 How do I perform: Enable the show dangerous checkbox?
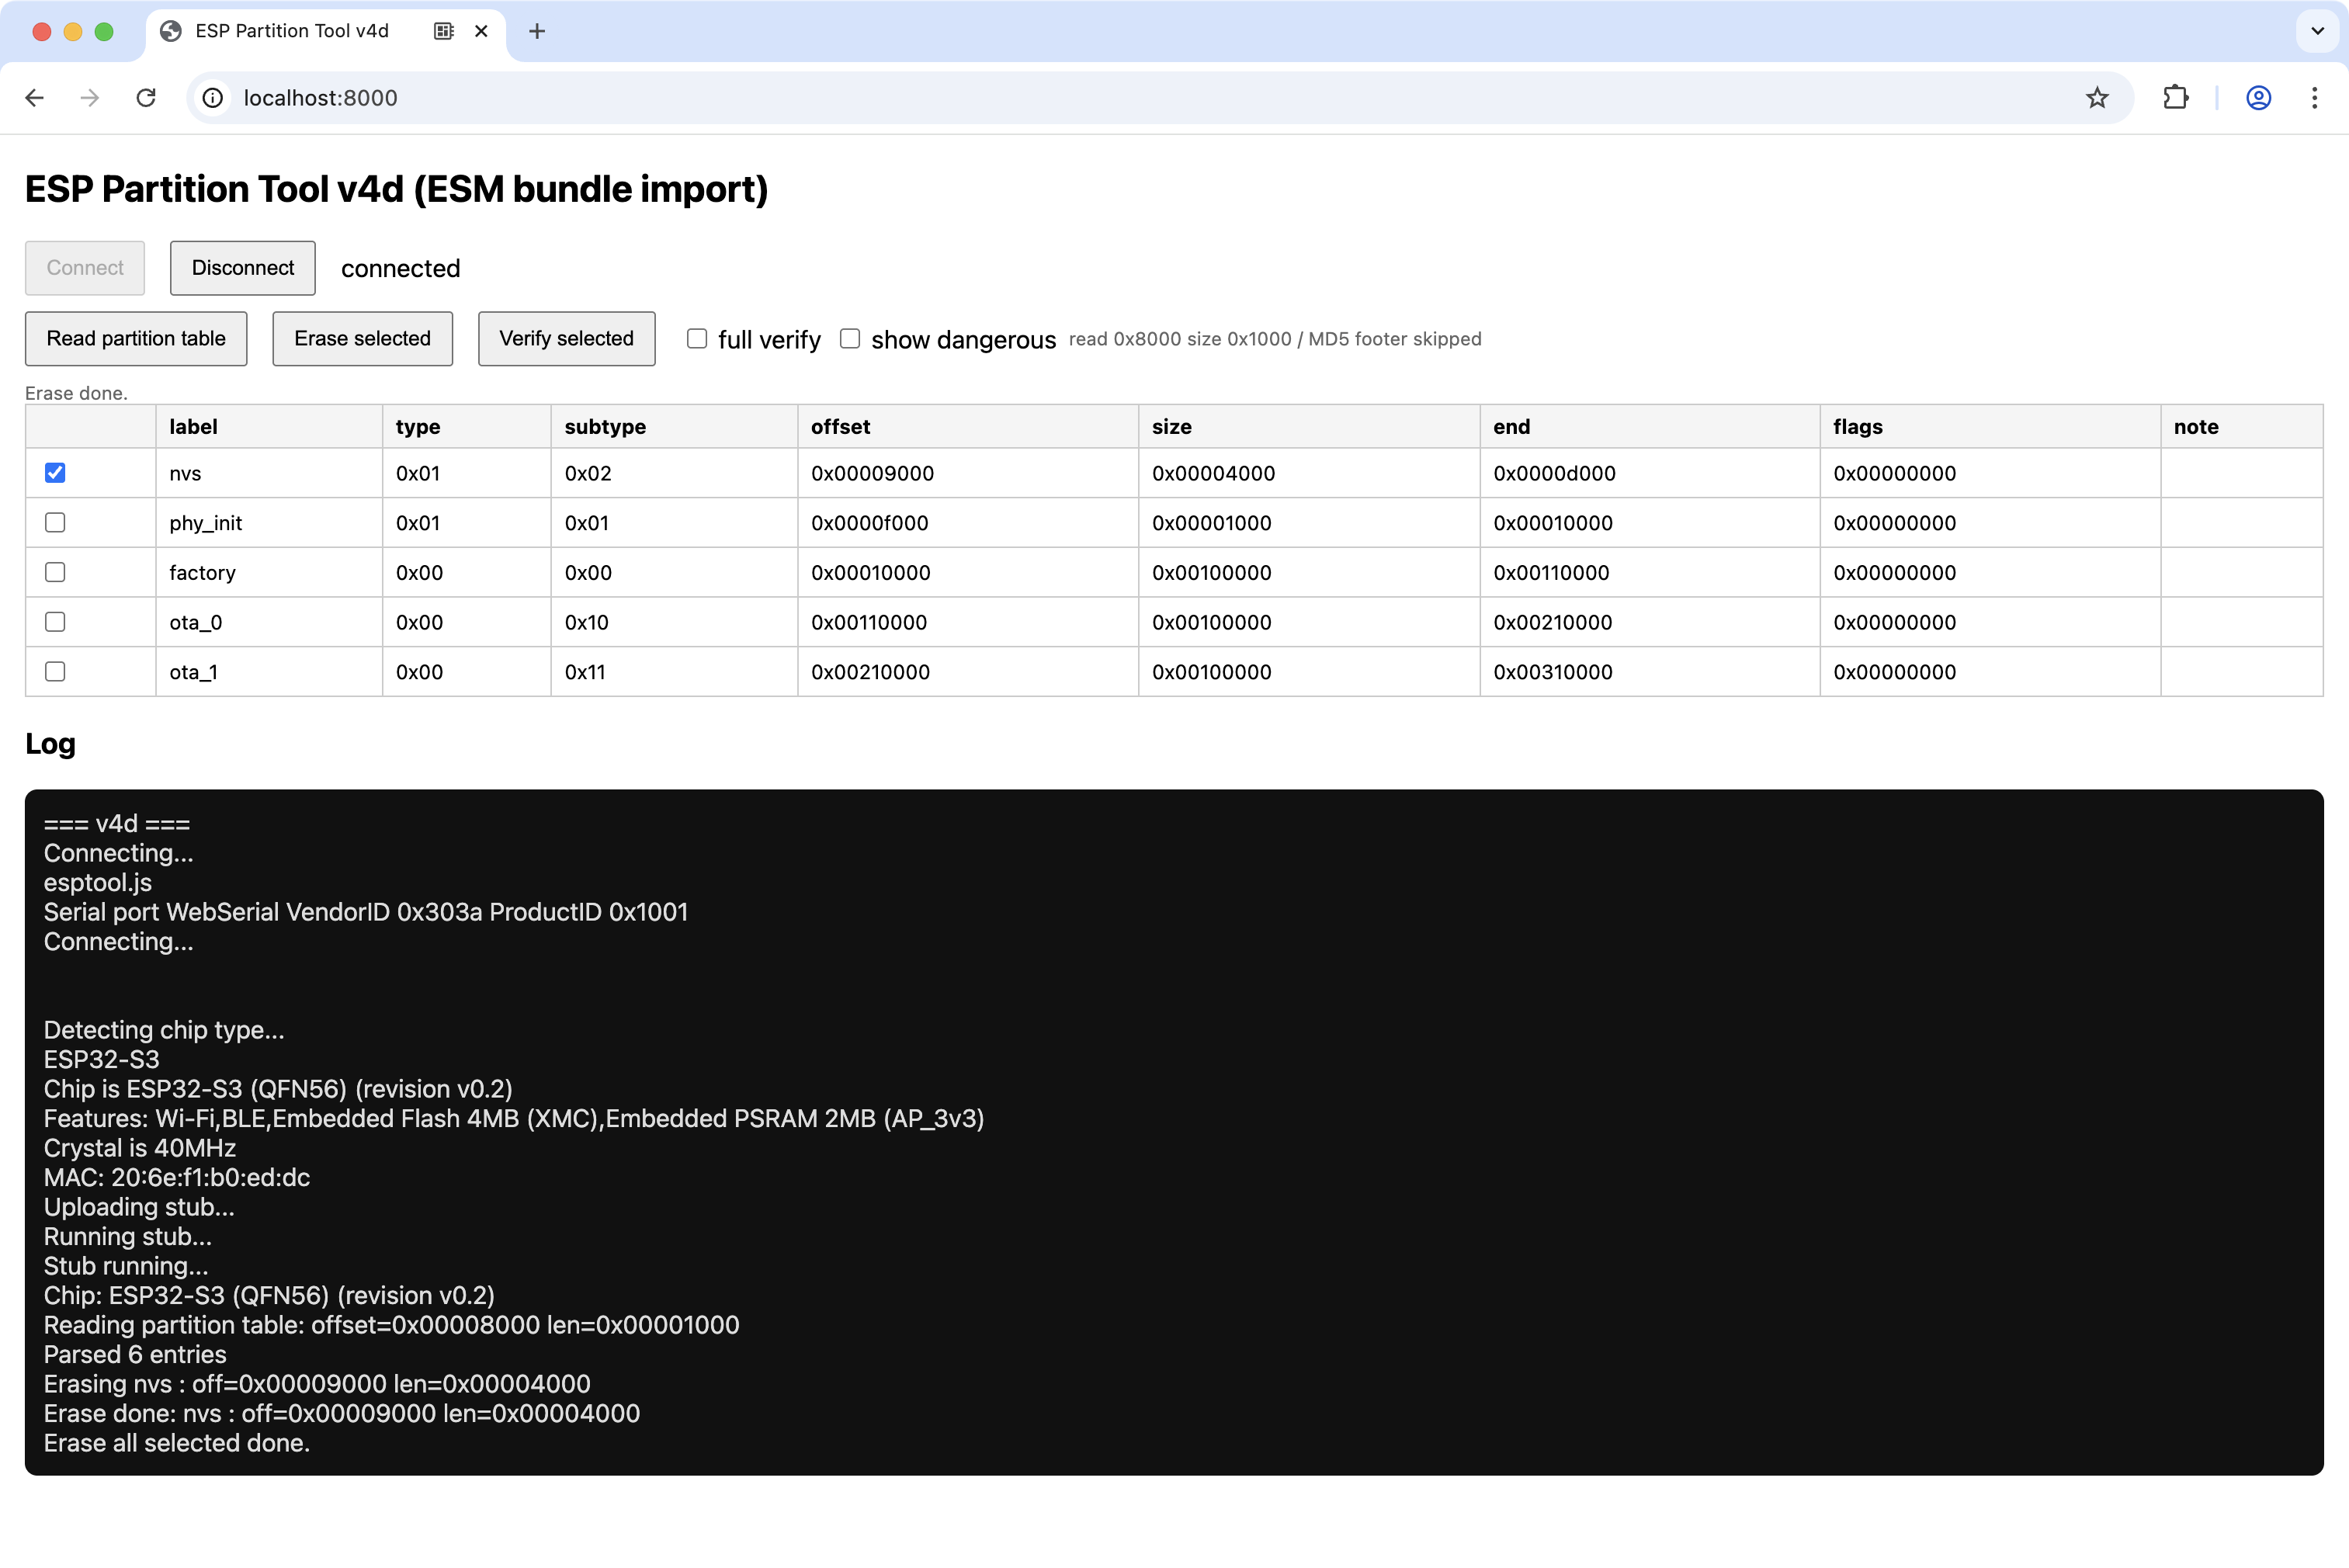coord(850,339)
